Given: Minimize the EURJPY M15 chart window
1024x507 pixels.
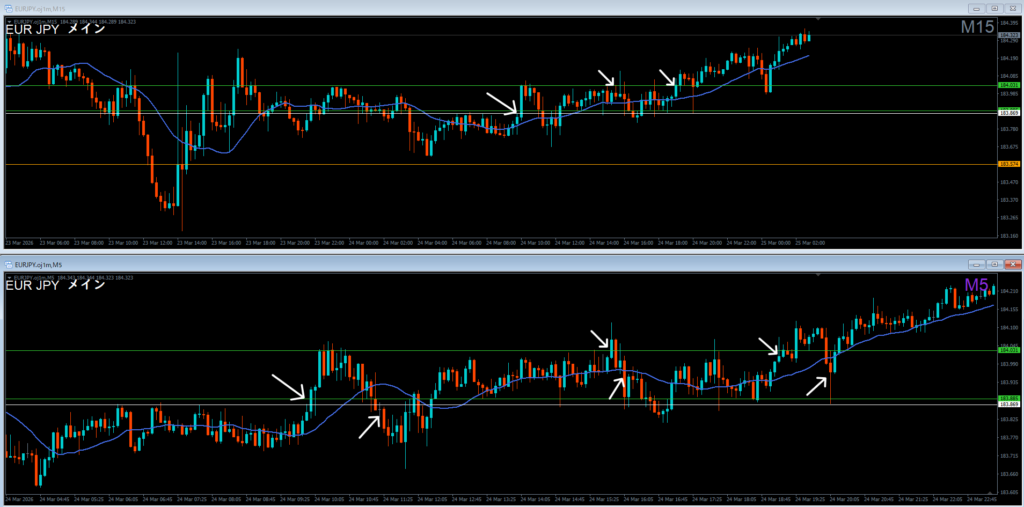Looking at the screenshot, I should tap(977, 9).
